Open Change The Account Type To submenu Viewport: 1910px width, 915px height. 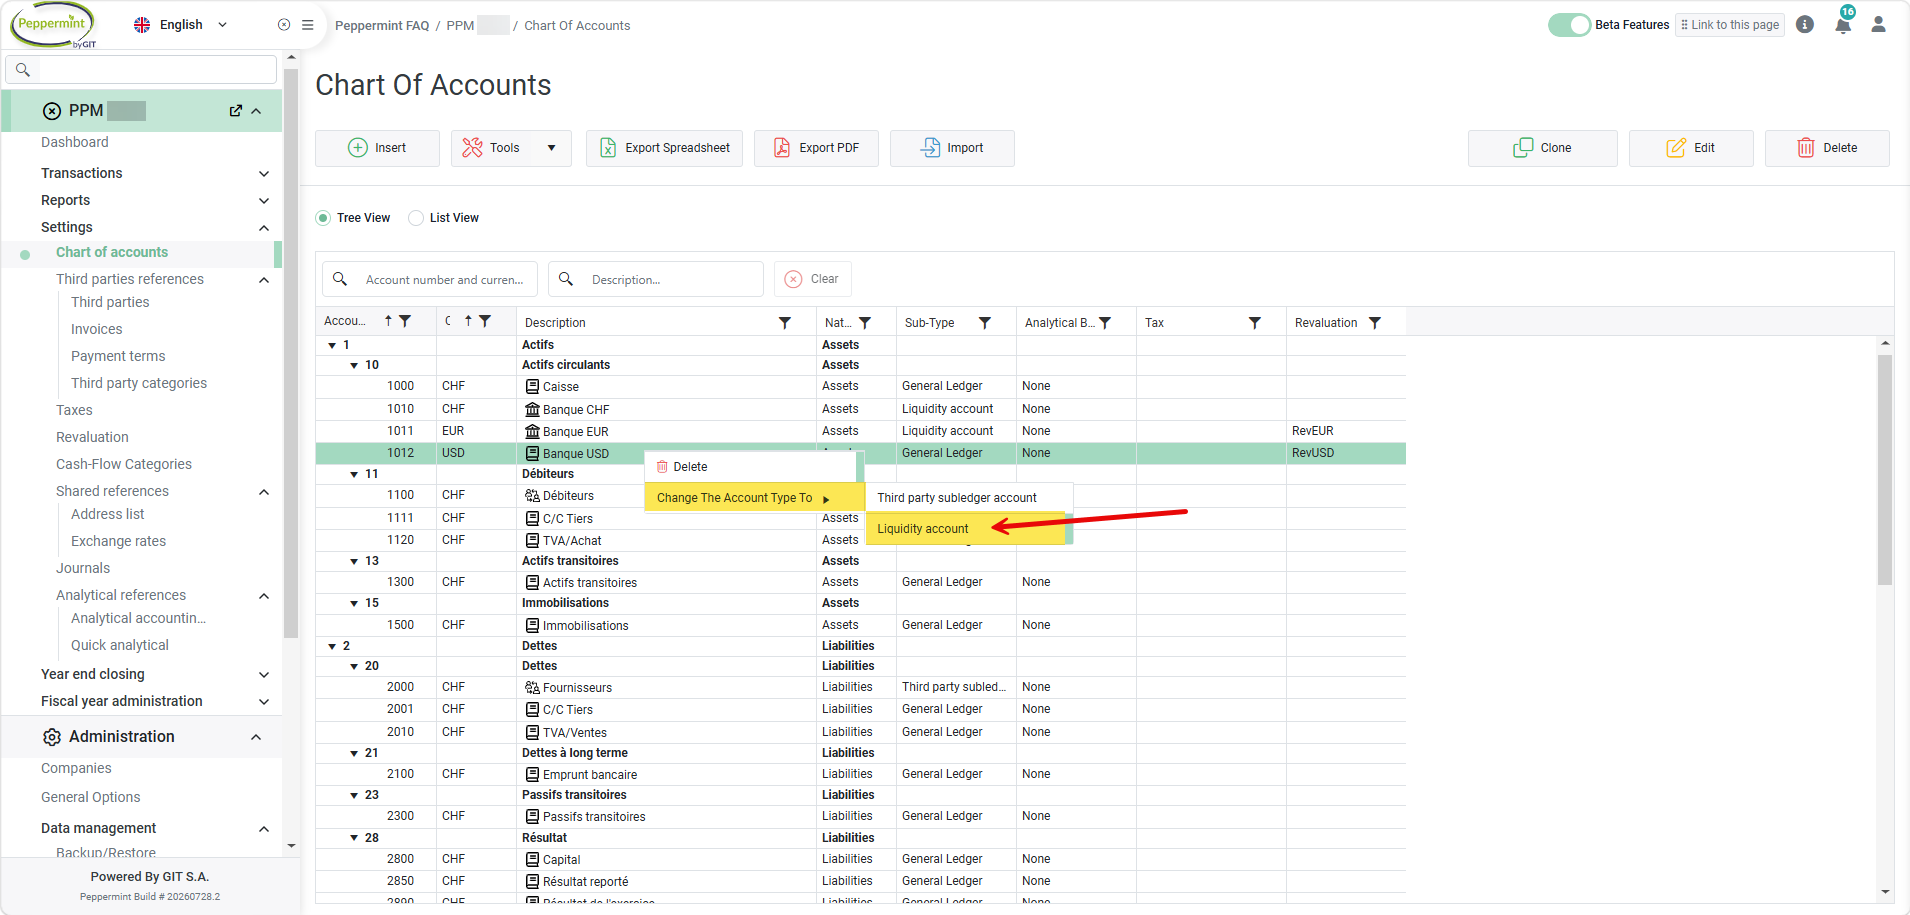(x=755, y=498)
